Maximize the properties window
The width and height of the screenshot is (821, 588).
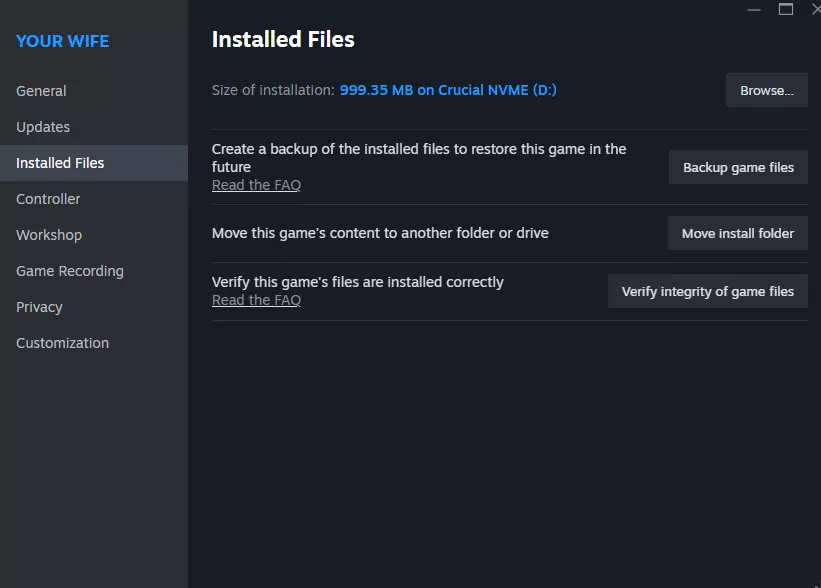click(x=786, y=9)
